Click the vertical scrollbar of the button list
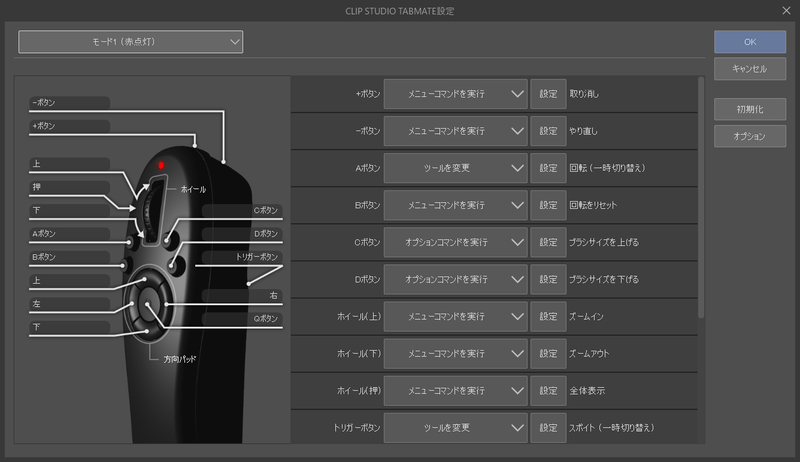The image size is (800, 462). [x=701, y=198]
